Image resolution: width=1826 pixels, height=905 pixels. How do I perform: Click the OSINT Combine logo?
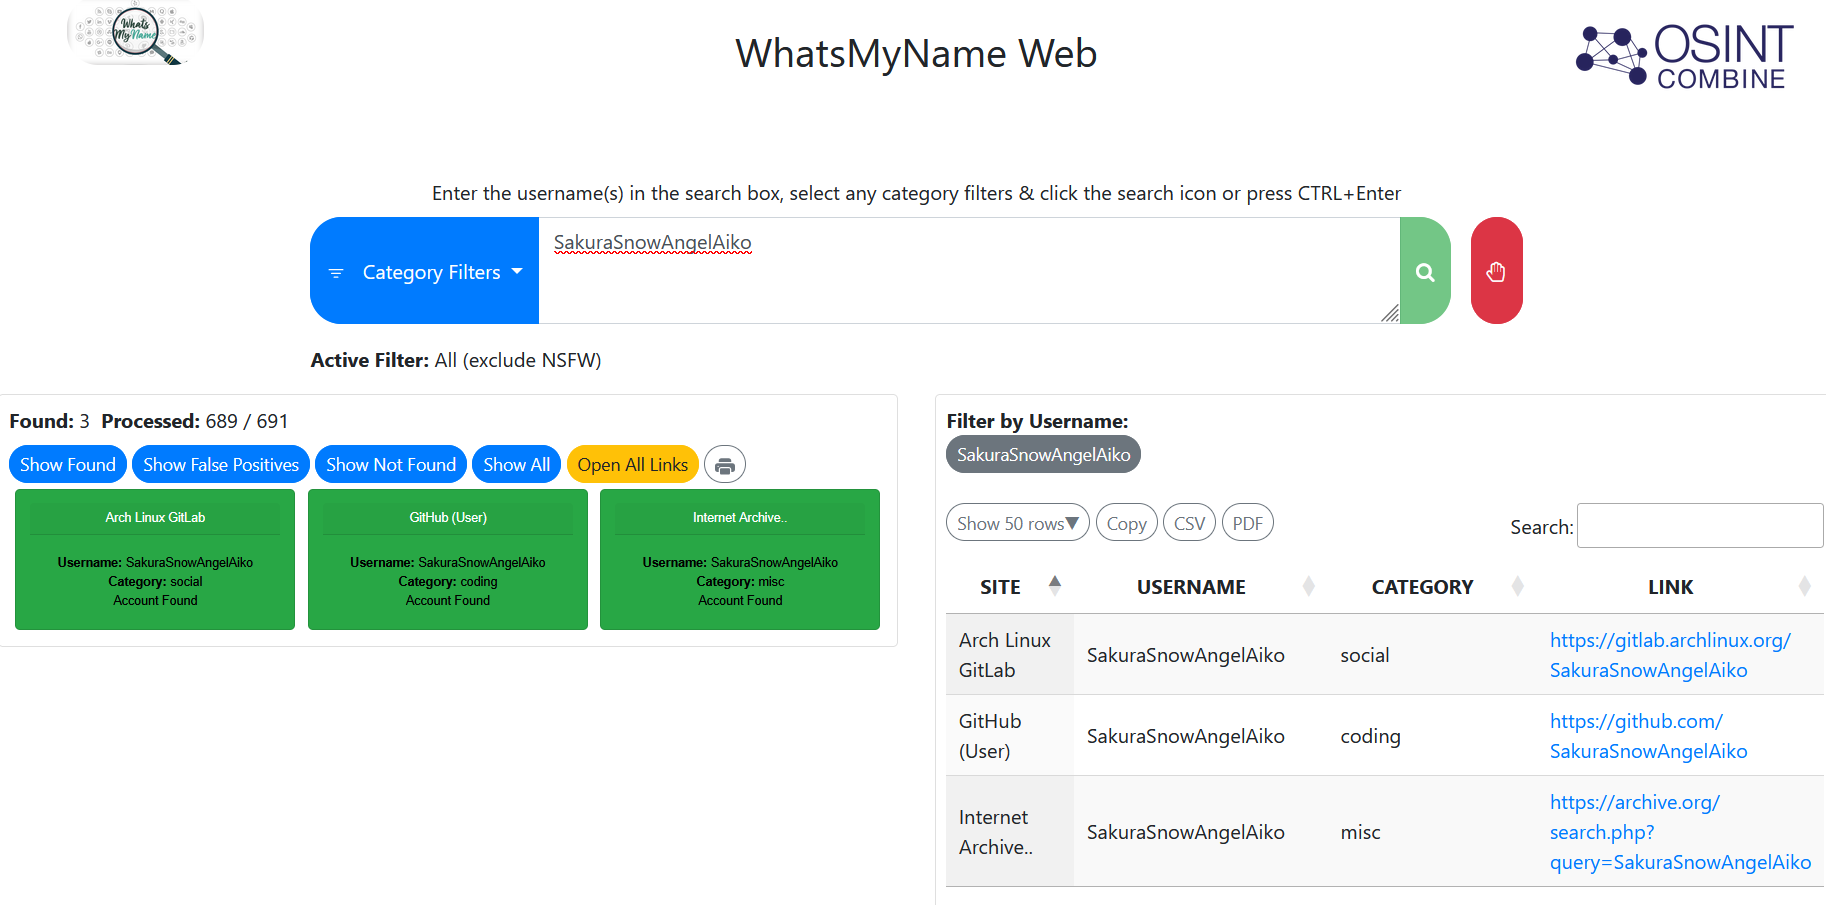pos(1685,57)
